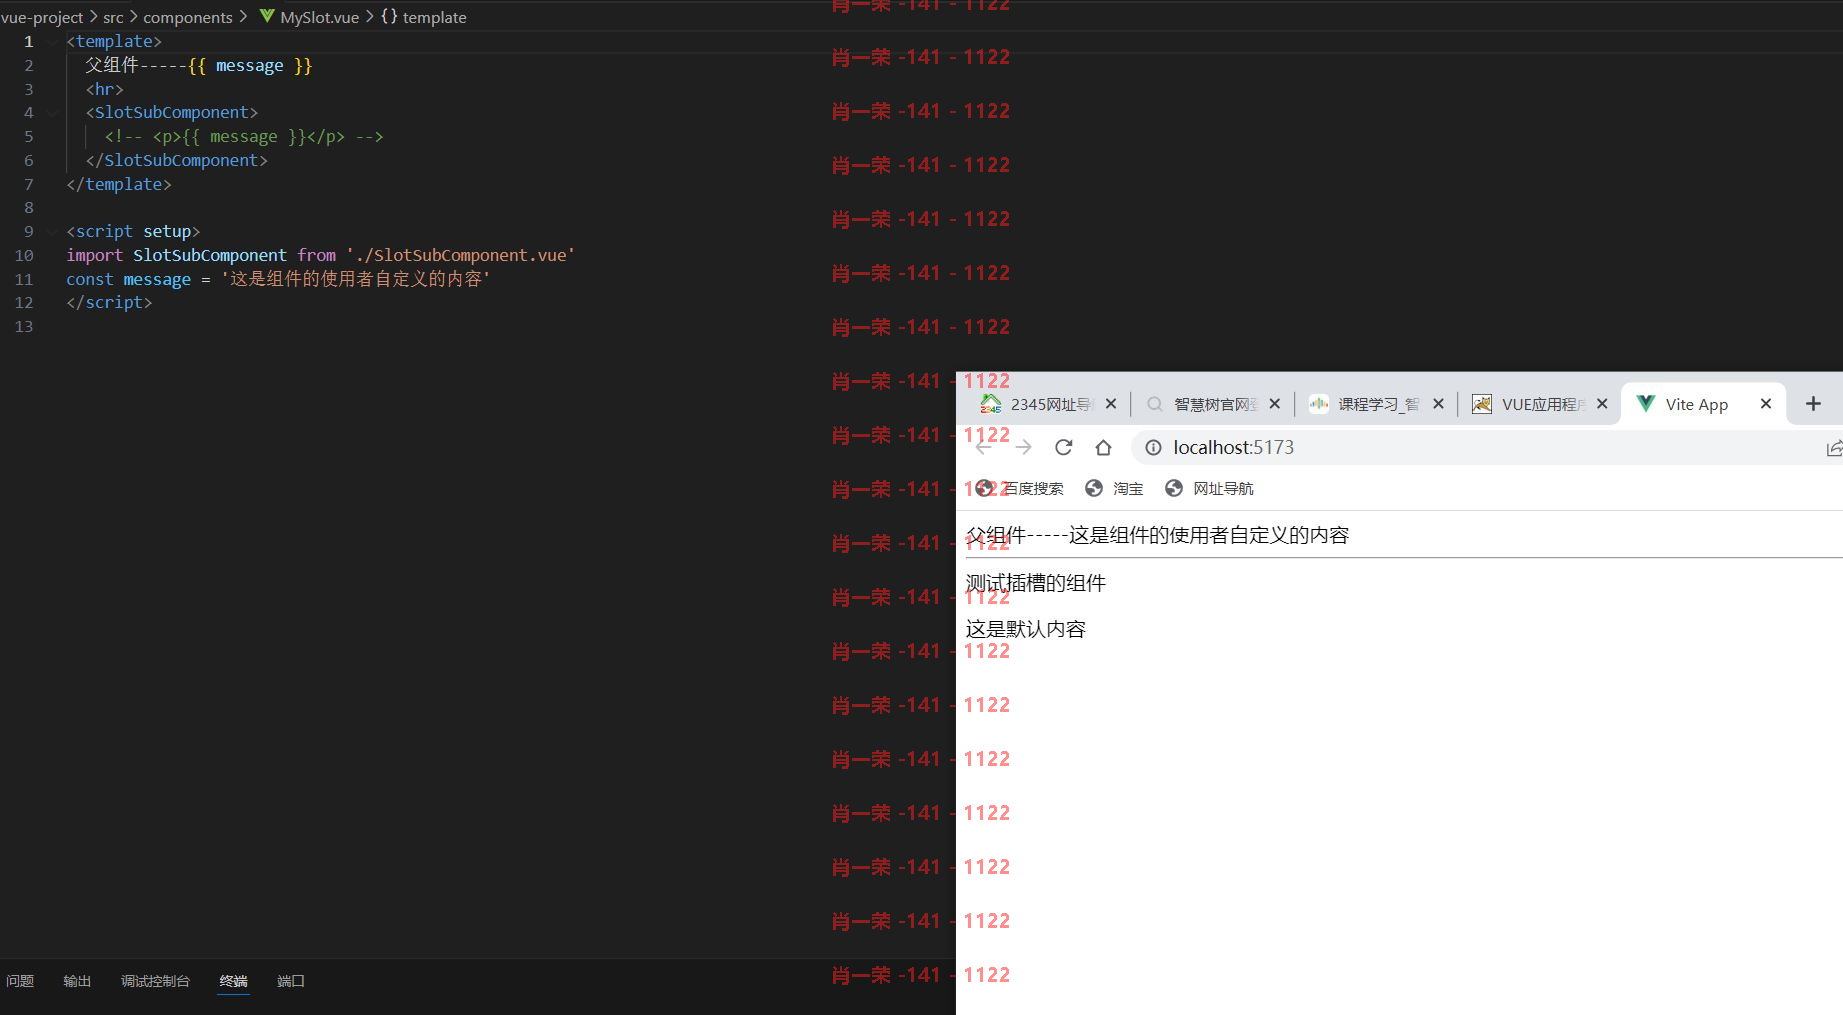This screenshot has height=1015, width=1843.
Task: Click template symbol in the breadcrumb
Action: point(423,17)
